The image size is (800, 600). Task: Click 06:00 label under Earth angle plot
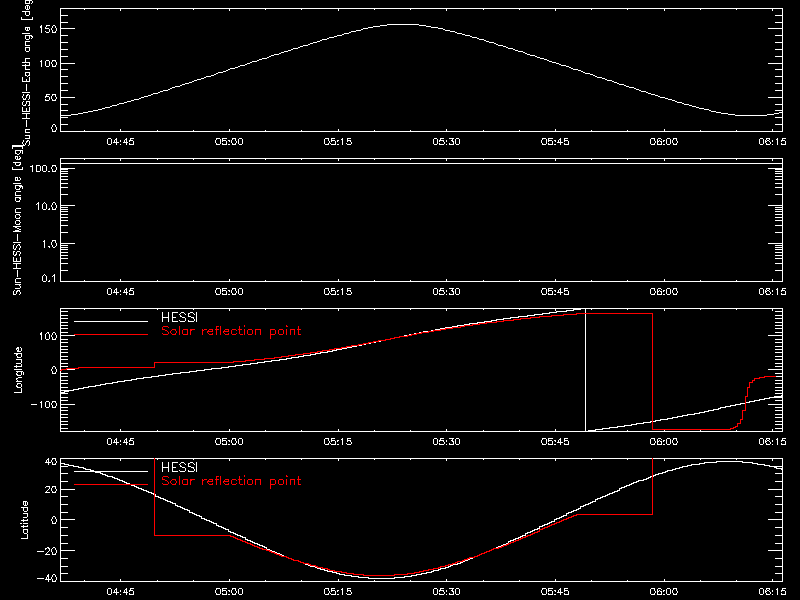(x=664, y=142)
